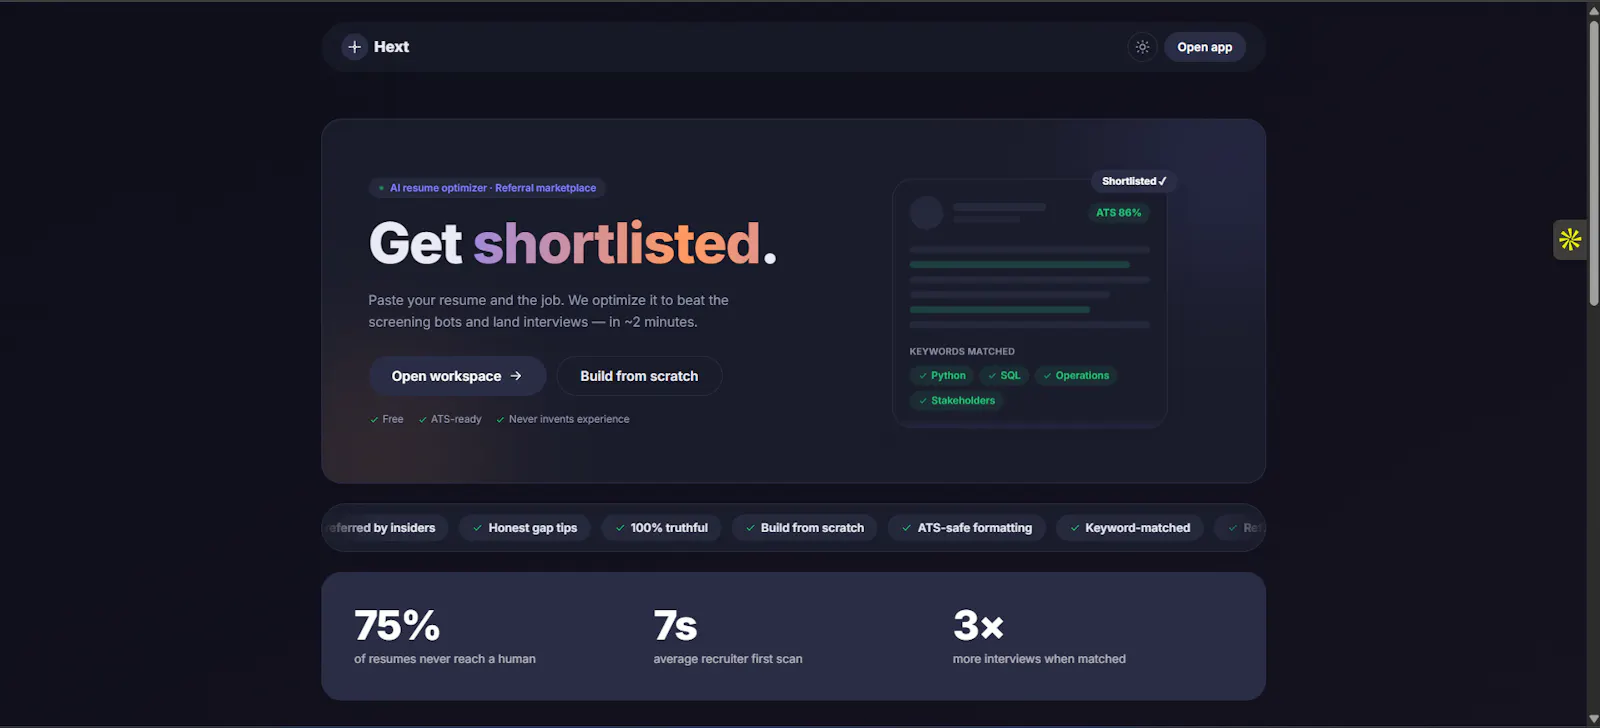This screenshot has height=728, width=1600.
Task: Click 'more interviews when matched' text
Action: pos(1039,659)
